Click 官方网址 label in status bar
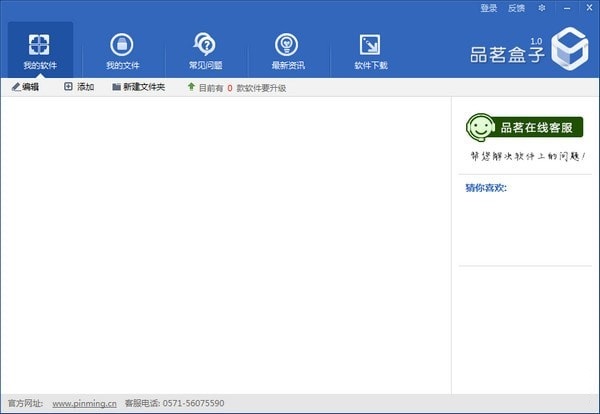 click(26, 403)
